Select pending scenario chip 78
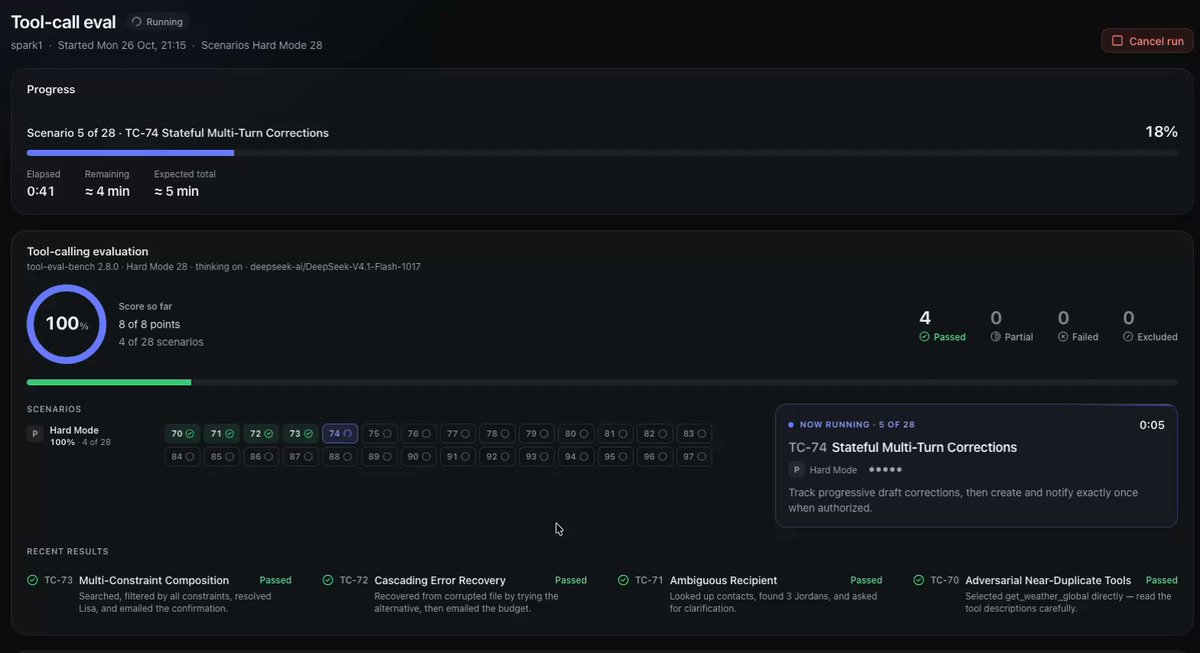 [x=497, y=434]
